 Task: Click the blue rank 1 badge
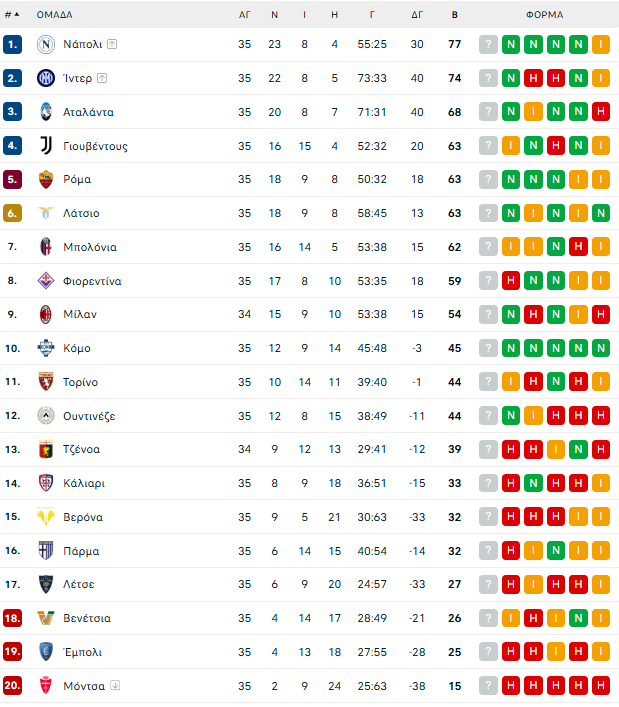point(13,44)
